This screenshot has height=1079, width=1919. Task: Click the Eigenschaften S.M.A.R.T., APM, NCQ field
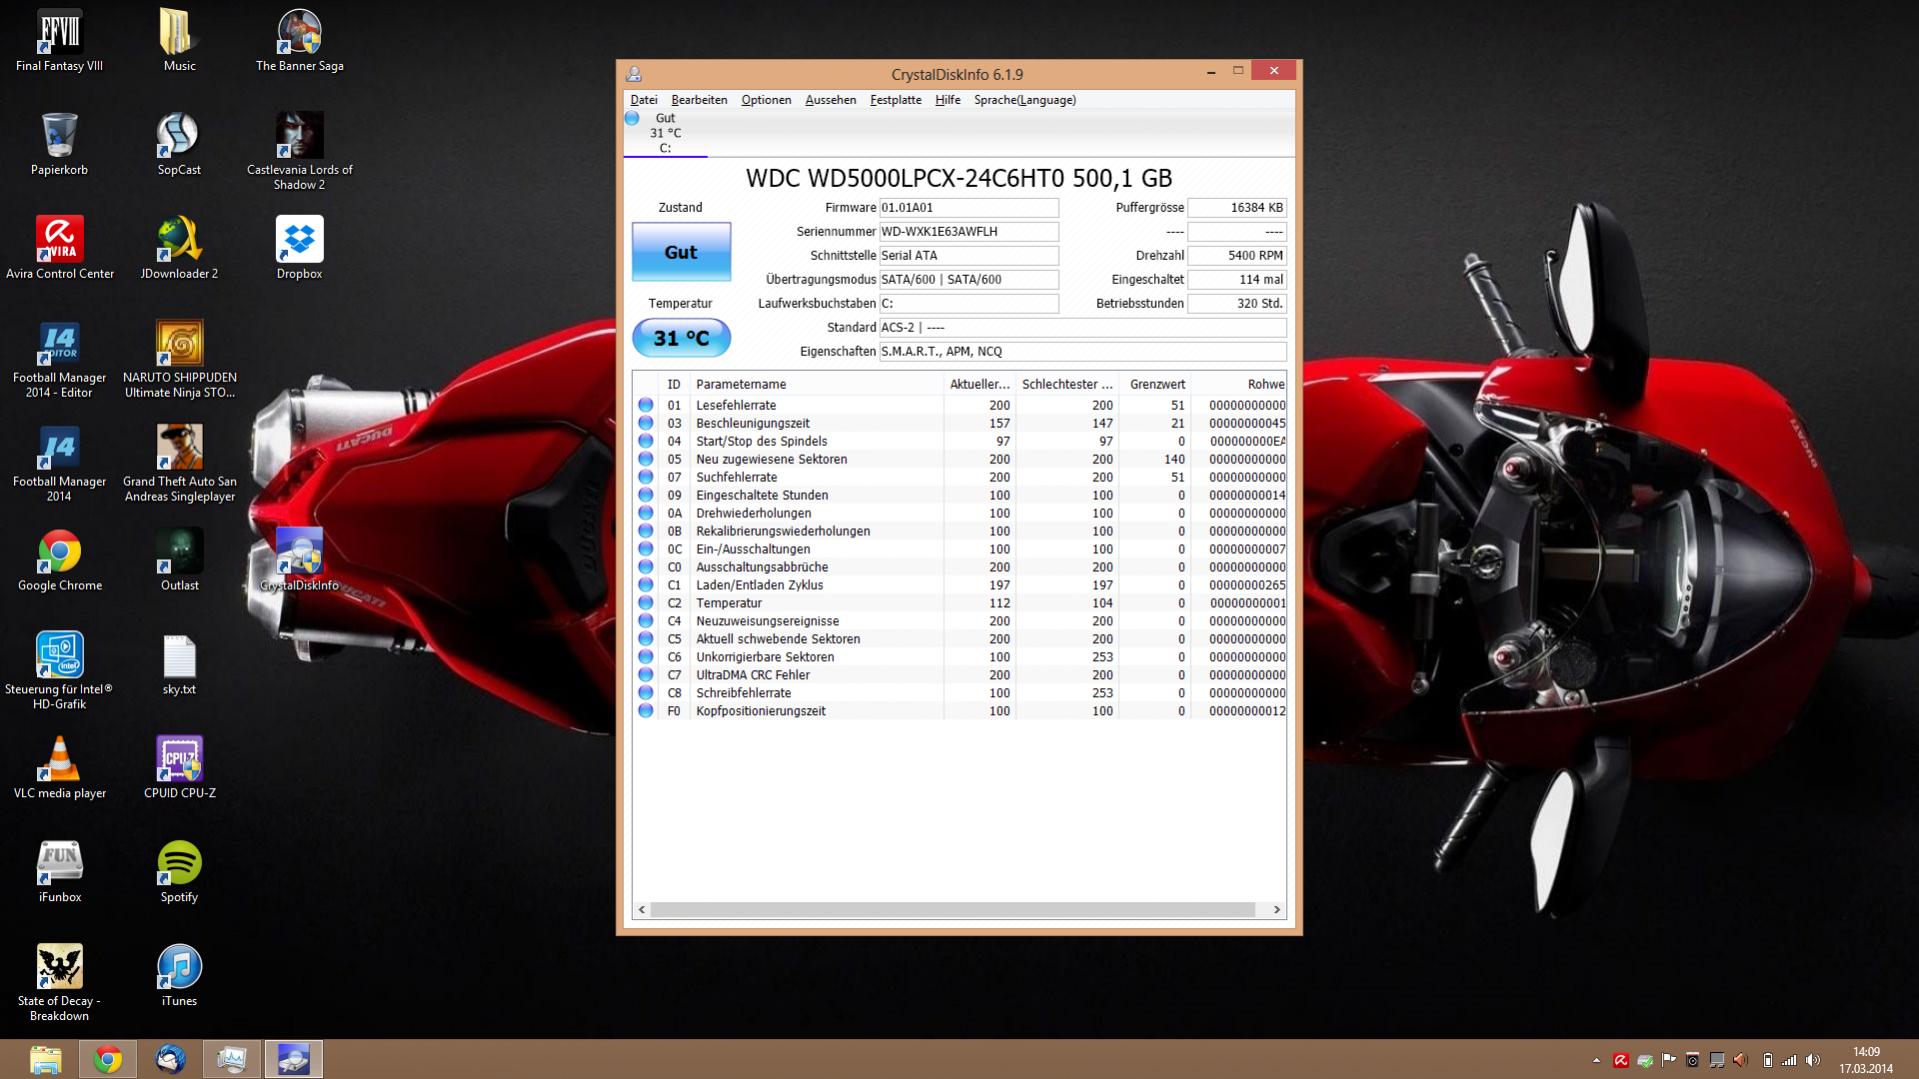[x=1082, y=352]
